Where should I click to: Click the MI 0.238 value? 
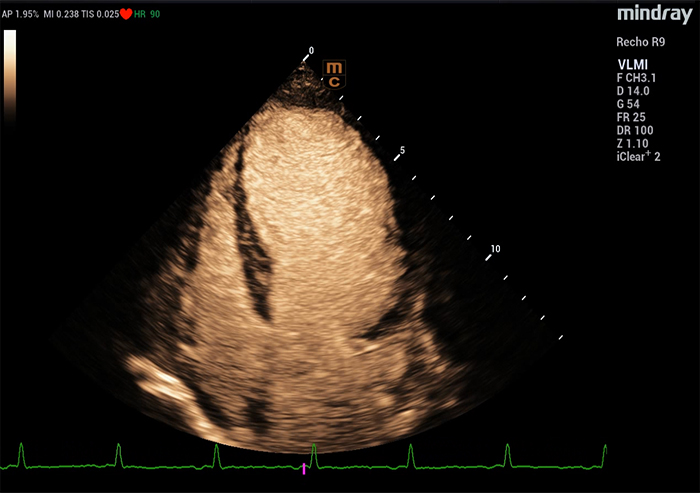click(62, 12)
